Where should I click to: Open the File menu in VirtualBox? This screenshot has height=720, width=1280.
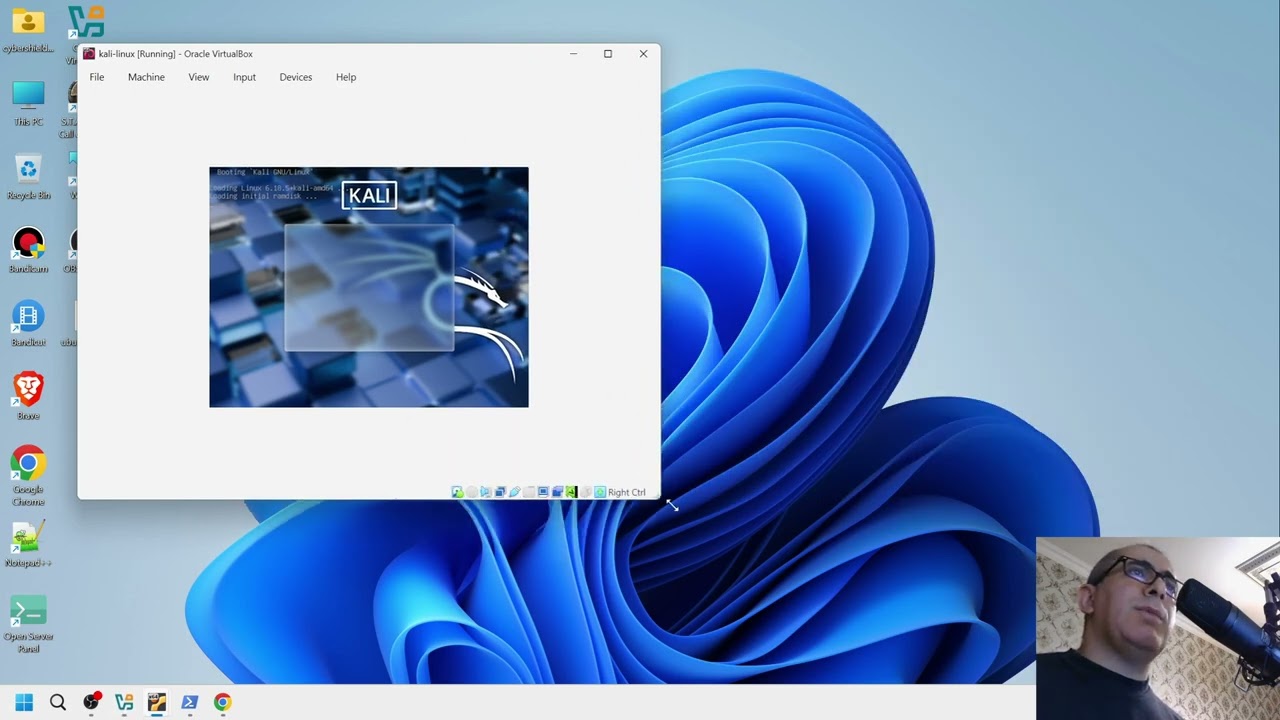(x=97, y=77)
